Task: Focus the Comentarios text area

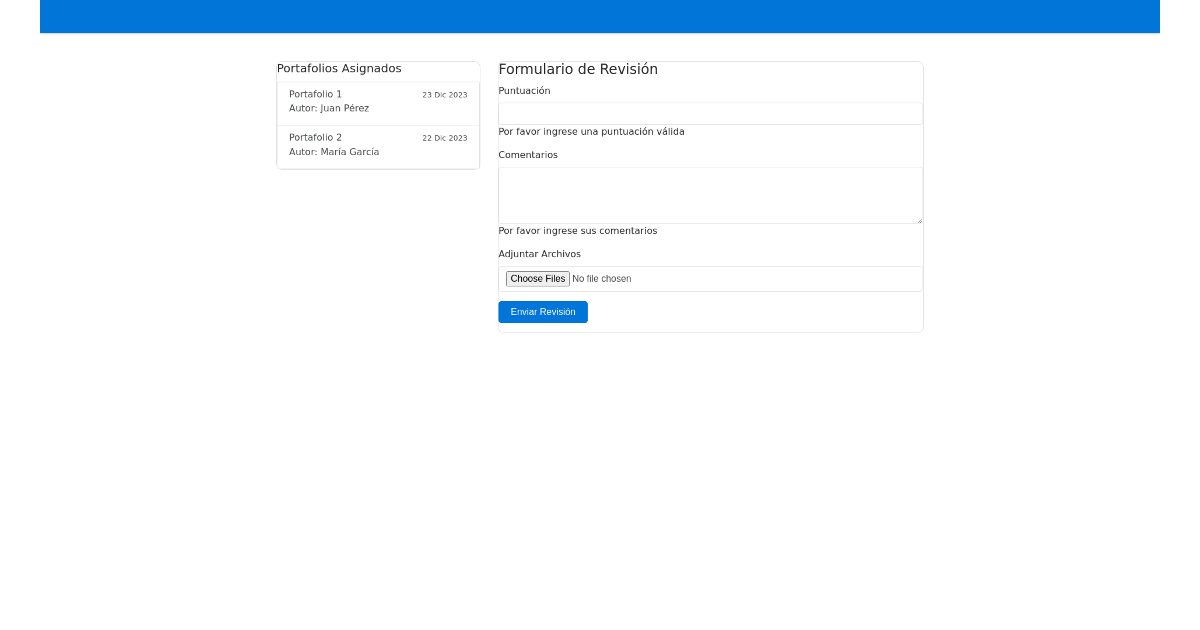Action: 710,195
